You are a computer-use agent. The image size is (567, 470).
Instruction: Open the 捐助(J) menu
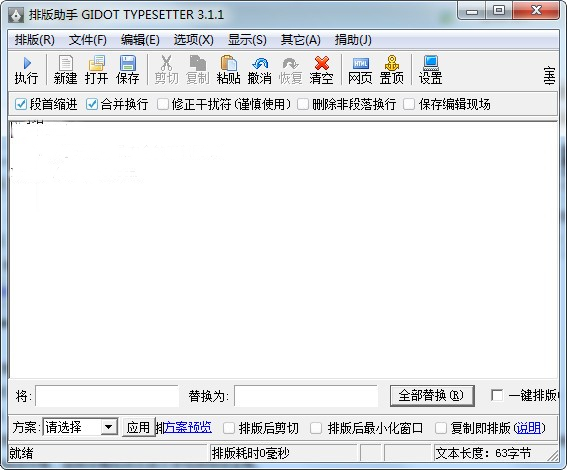tap(353, 40)
